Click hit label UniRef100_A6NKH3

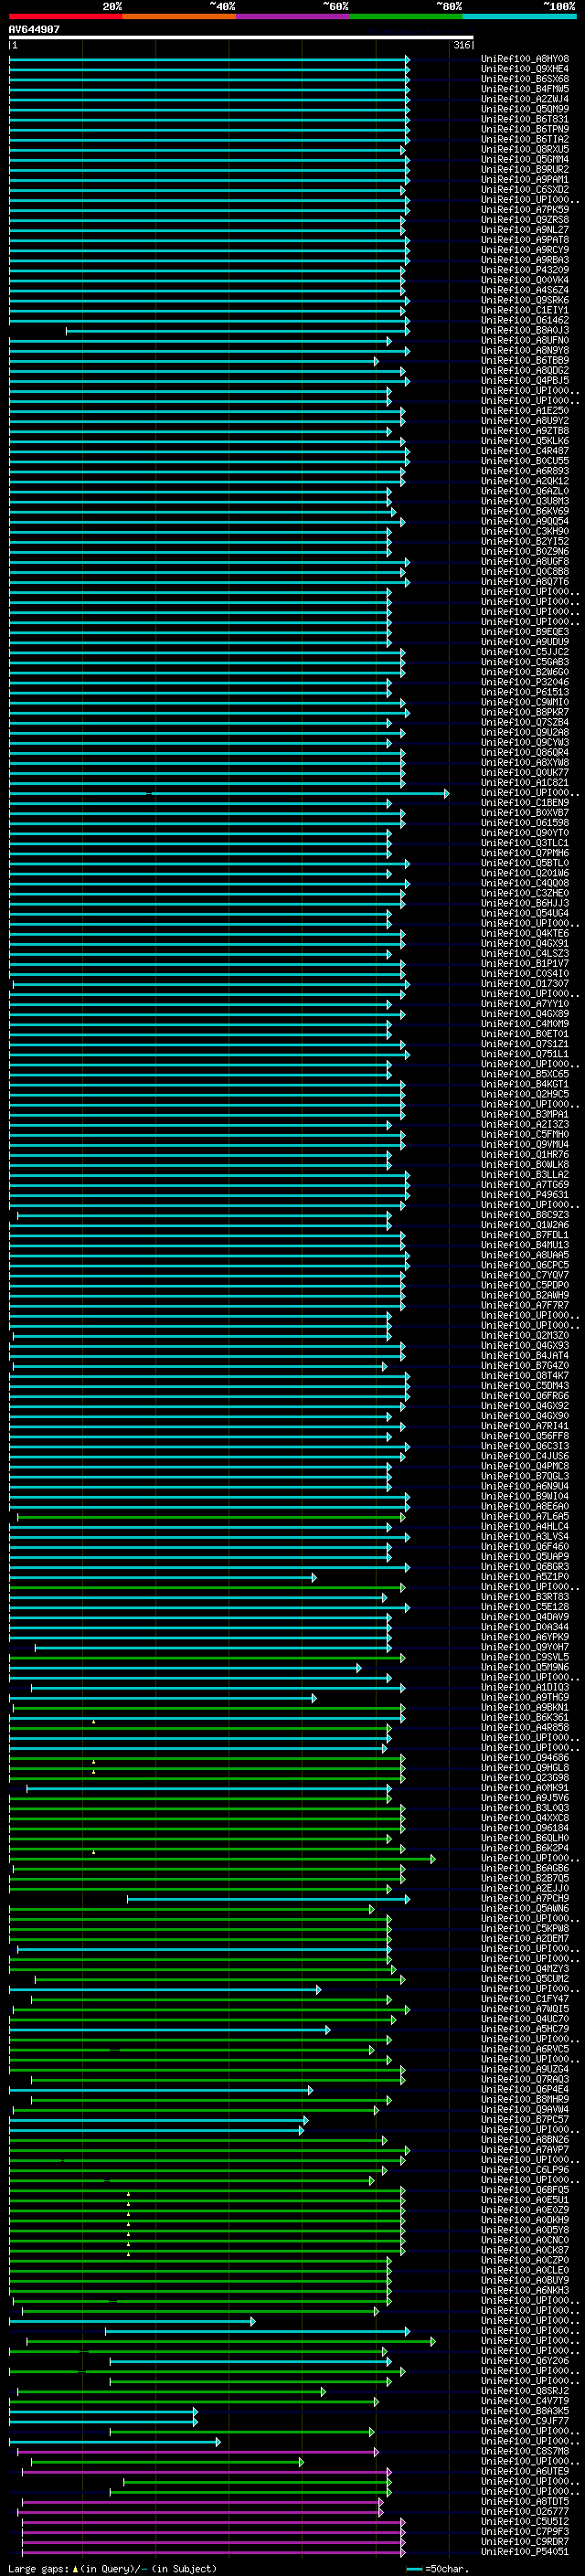(525, 2290)
